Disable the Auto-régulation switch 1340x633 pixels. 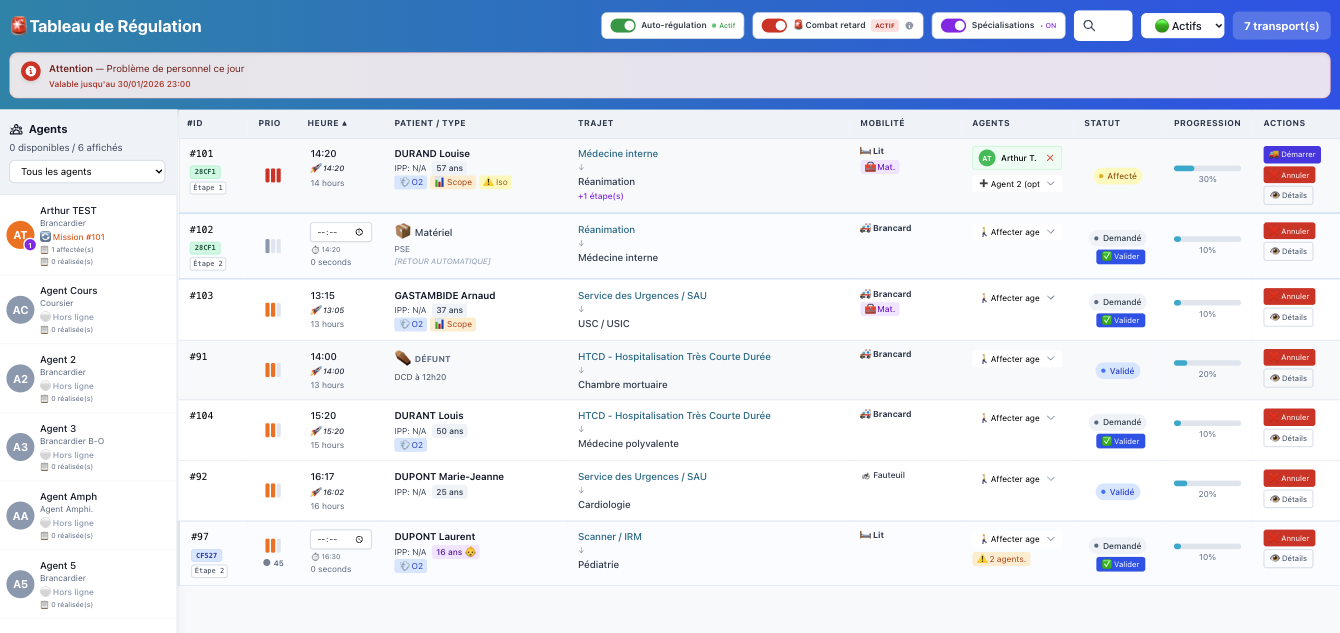(x=622, y=26)
